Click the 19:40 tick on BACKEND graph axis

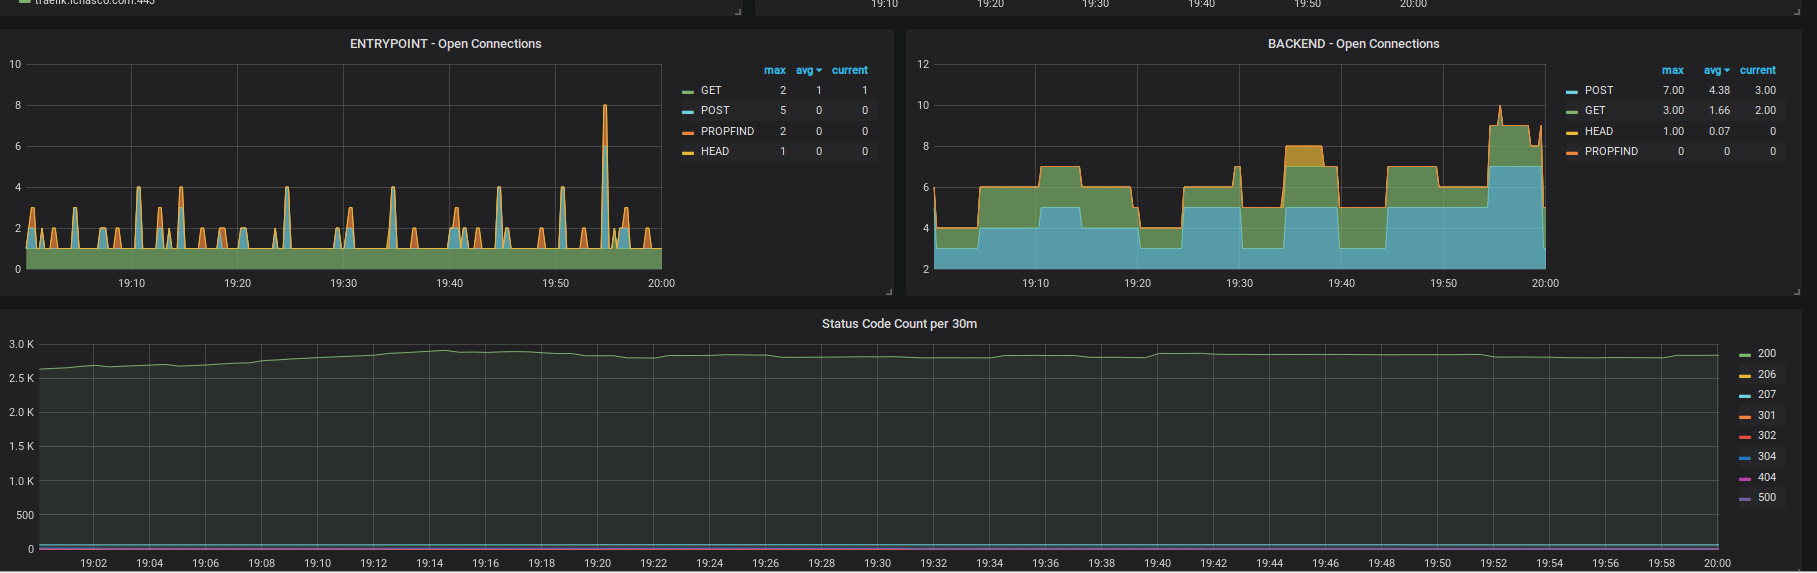pyautogui.click(x=1341, y=283)
